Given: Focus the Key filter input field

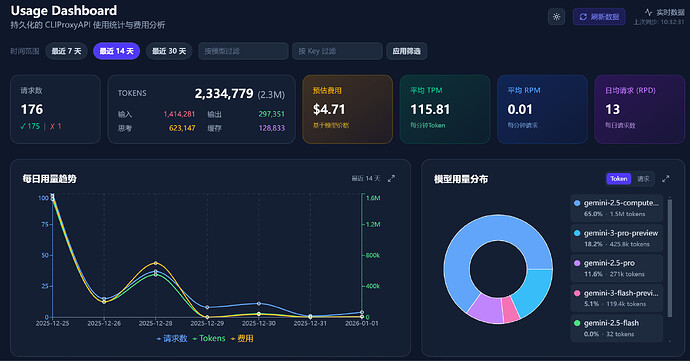Looking at the screenshot, I should [x=337, y=51].
